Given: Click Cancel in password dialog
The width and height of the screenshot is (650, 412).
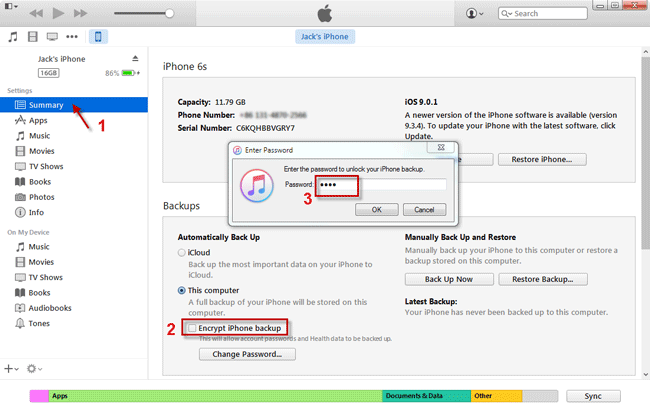Looking at the screenshot, I should click(x=424, y=209).
